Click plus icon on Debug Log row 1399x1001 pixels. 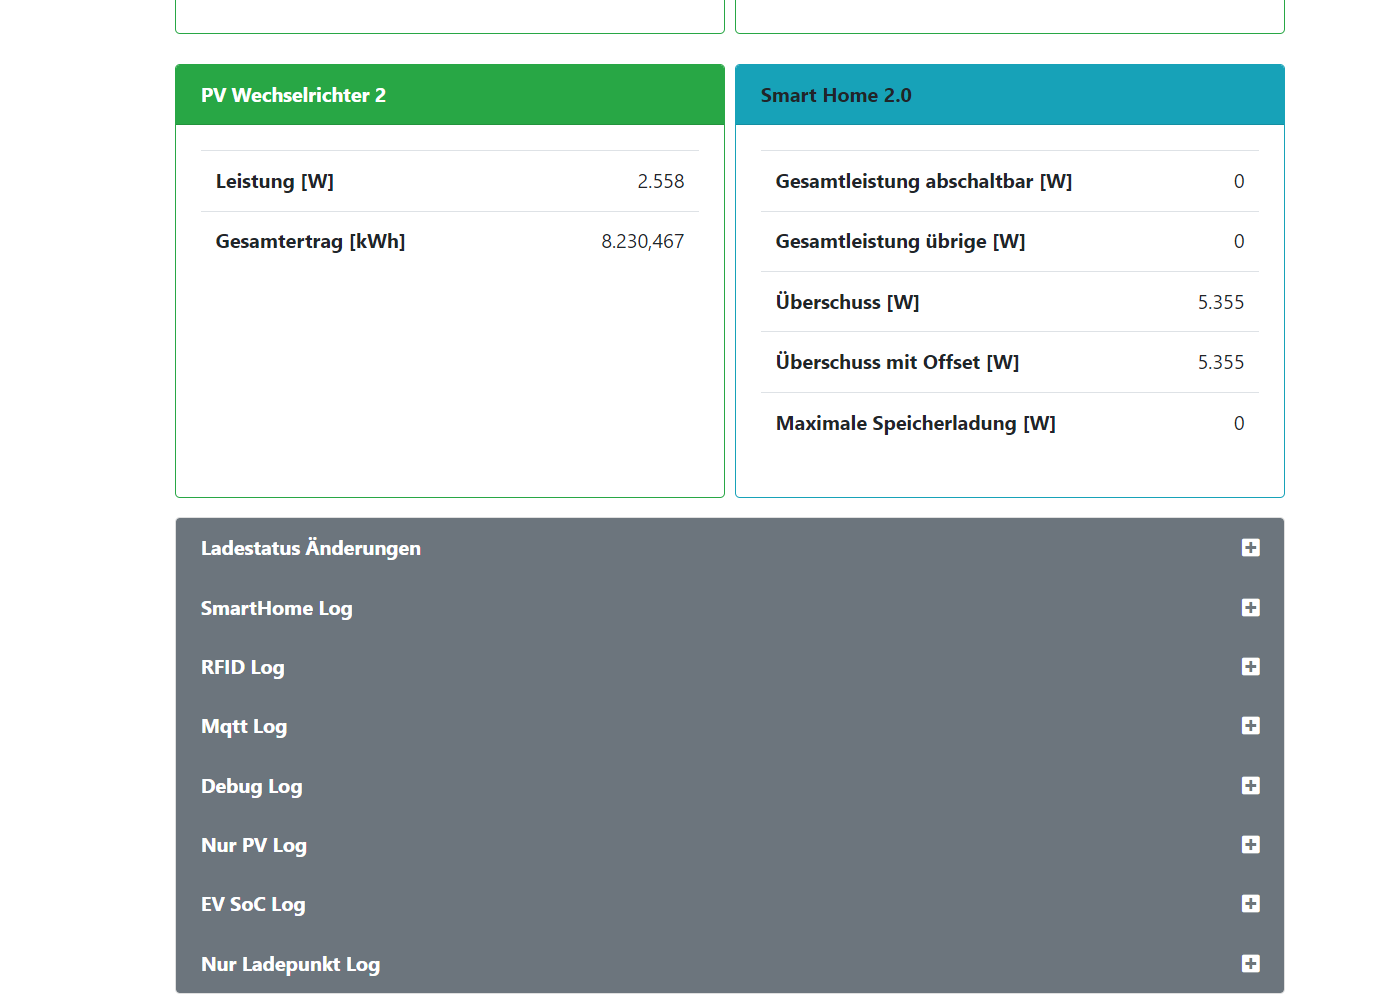(1250, 786)
